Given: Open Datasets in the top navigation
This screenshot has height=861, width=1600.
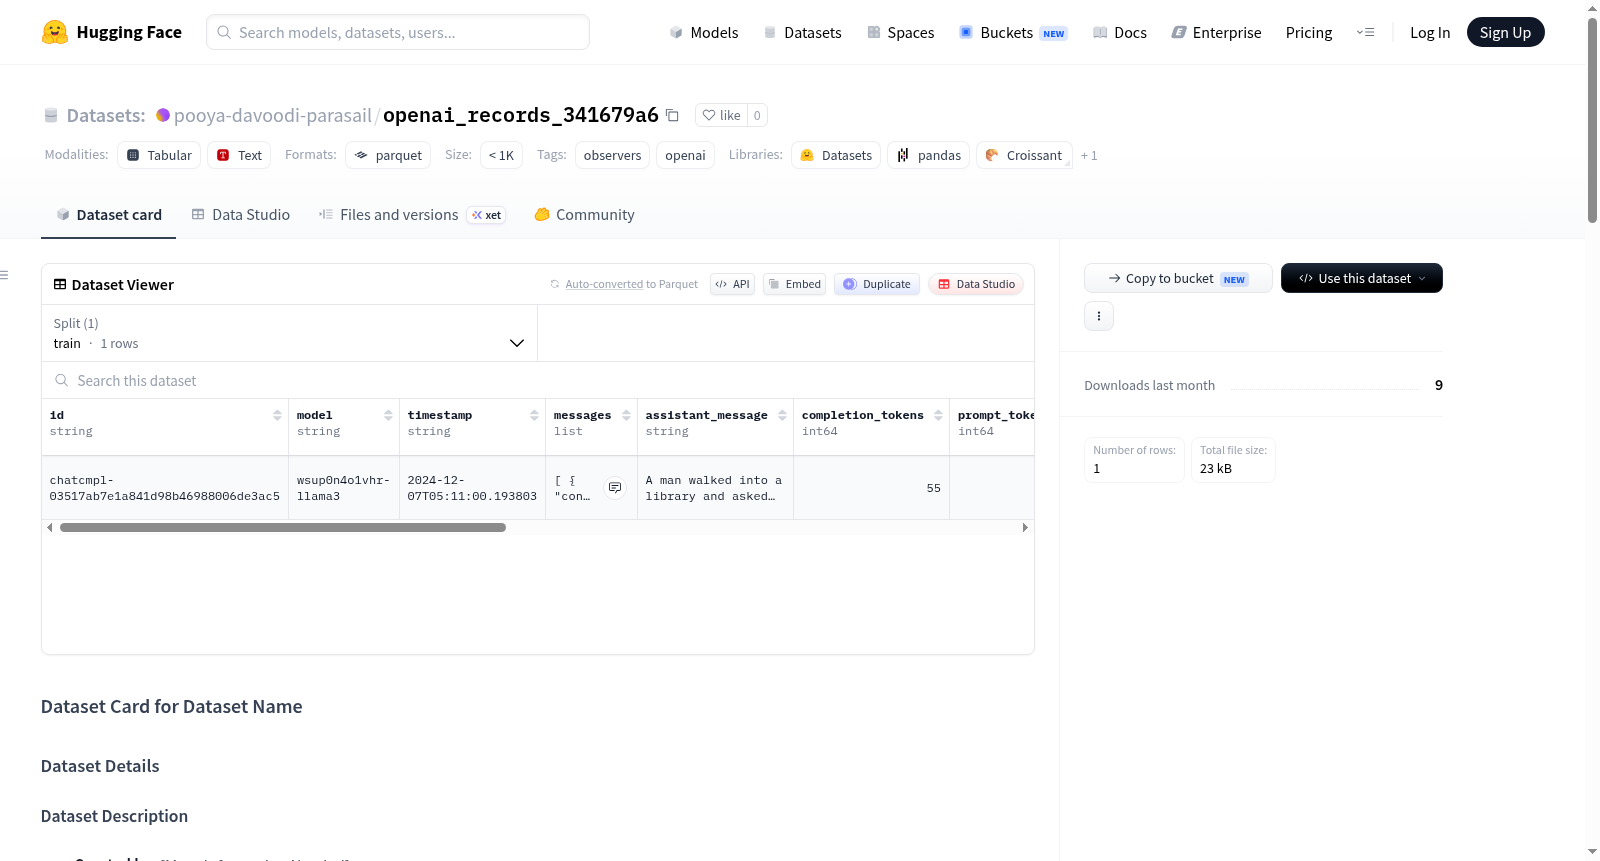Looking at the screenshot, I should [803, 32].
